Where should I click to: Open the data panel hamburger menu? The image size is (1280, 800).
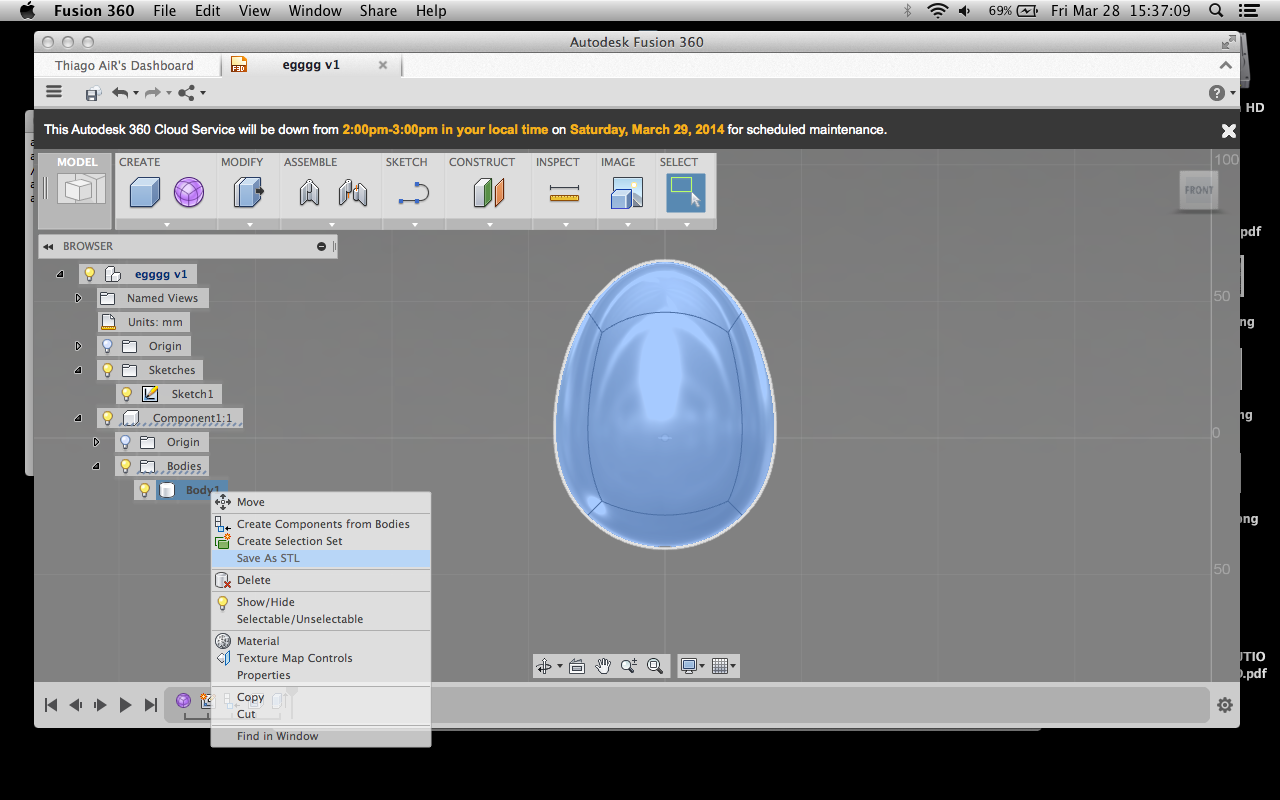click(54, 92)
